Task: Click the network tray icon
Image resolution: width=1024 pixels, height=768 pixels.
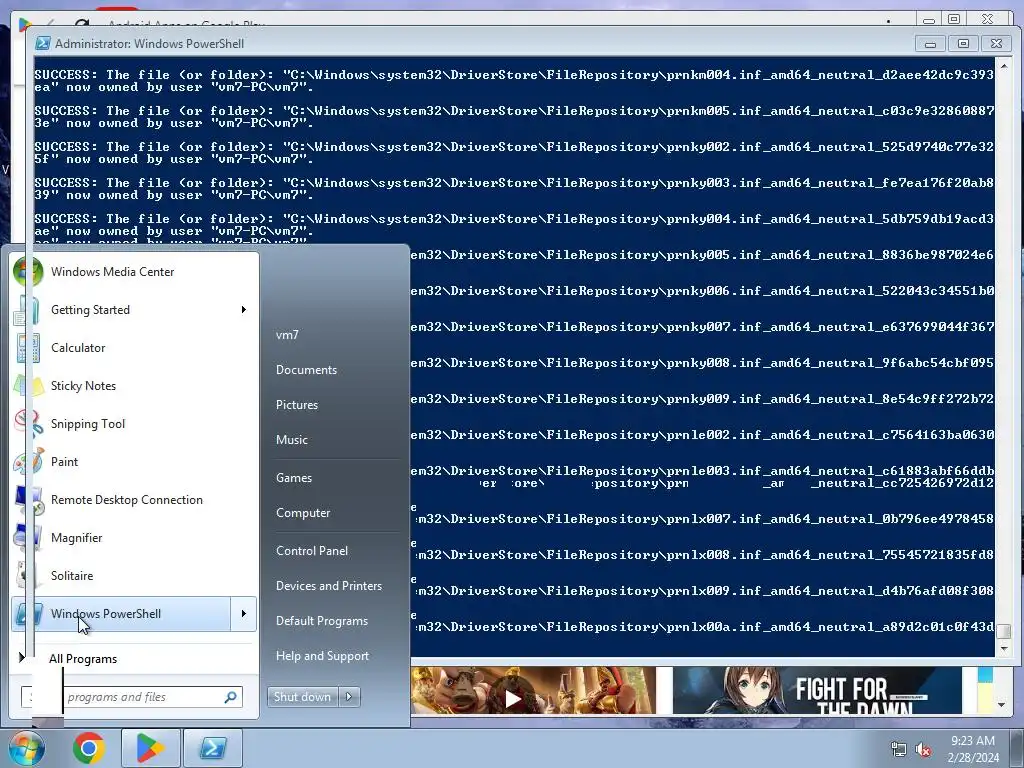Action: (899, 749)
